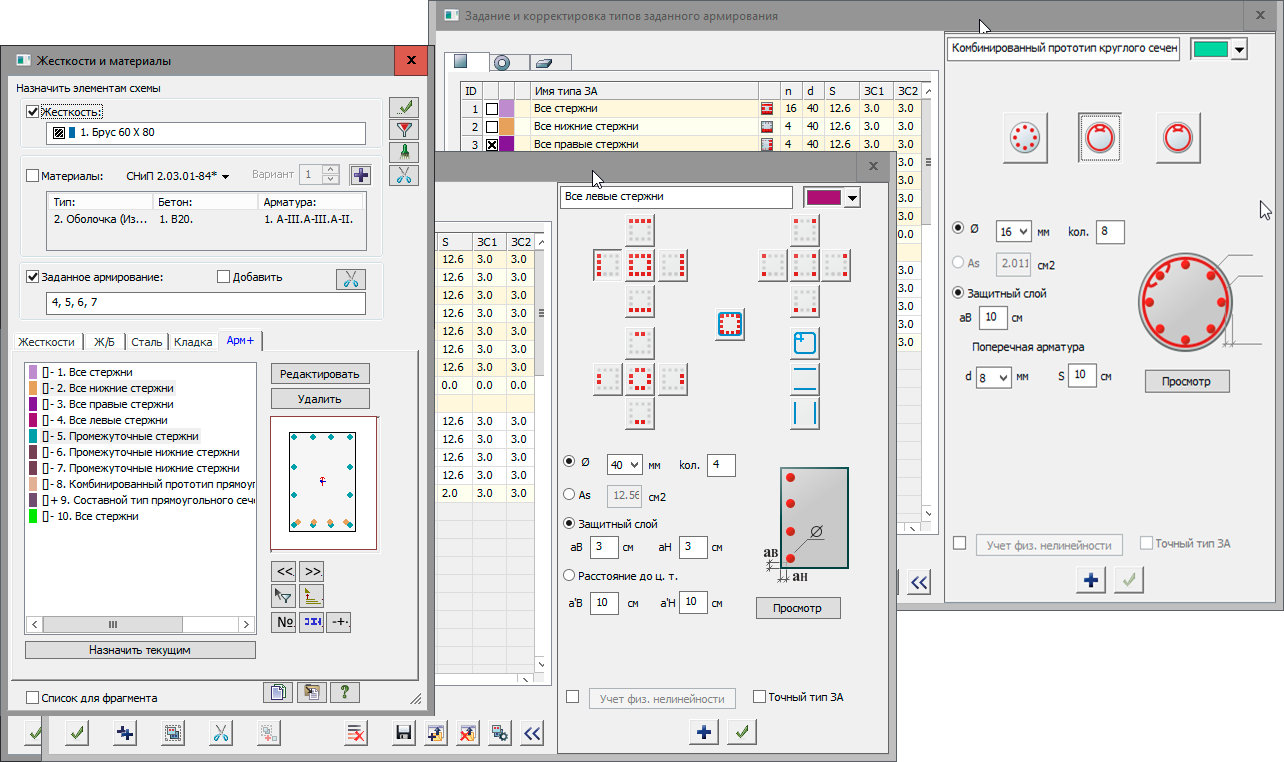
Task: Click the question mark help button
Action: (x=344, y=692)
